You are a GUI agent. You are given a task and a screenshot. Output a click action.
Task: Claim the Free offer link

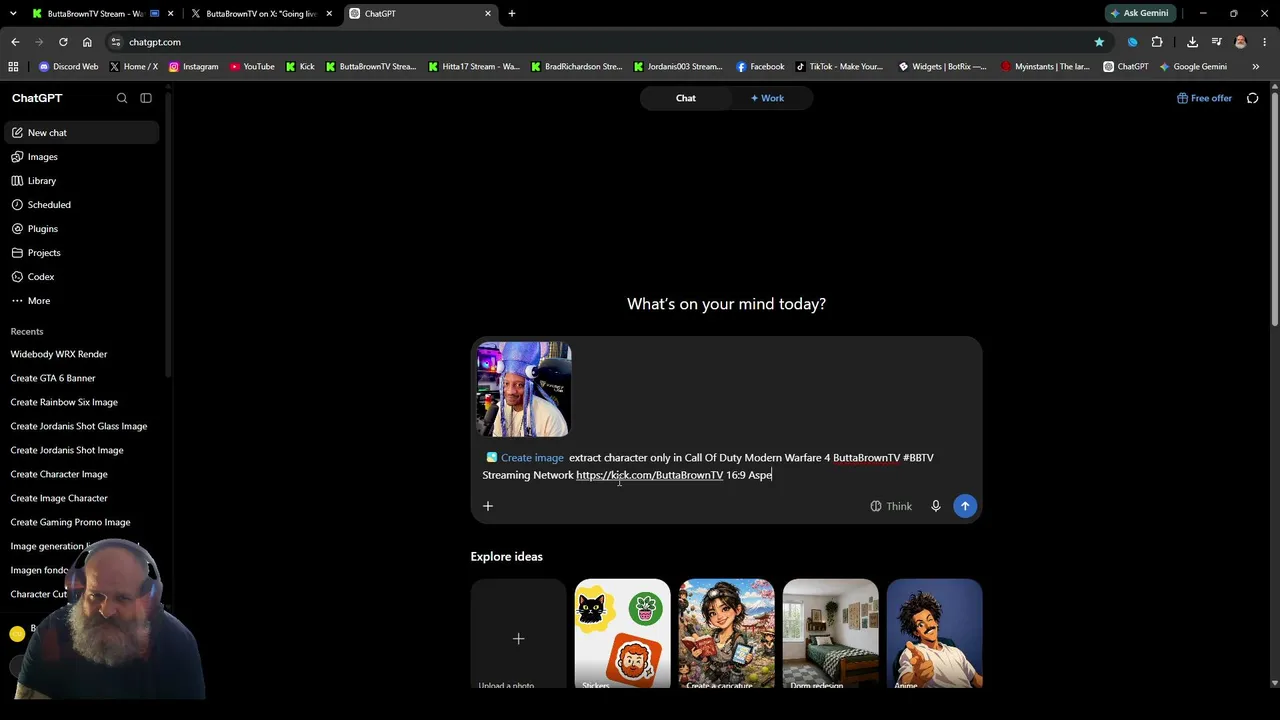(1204, 98)
